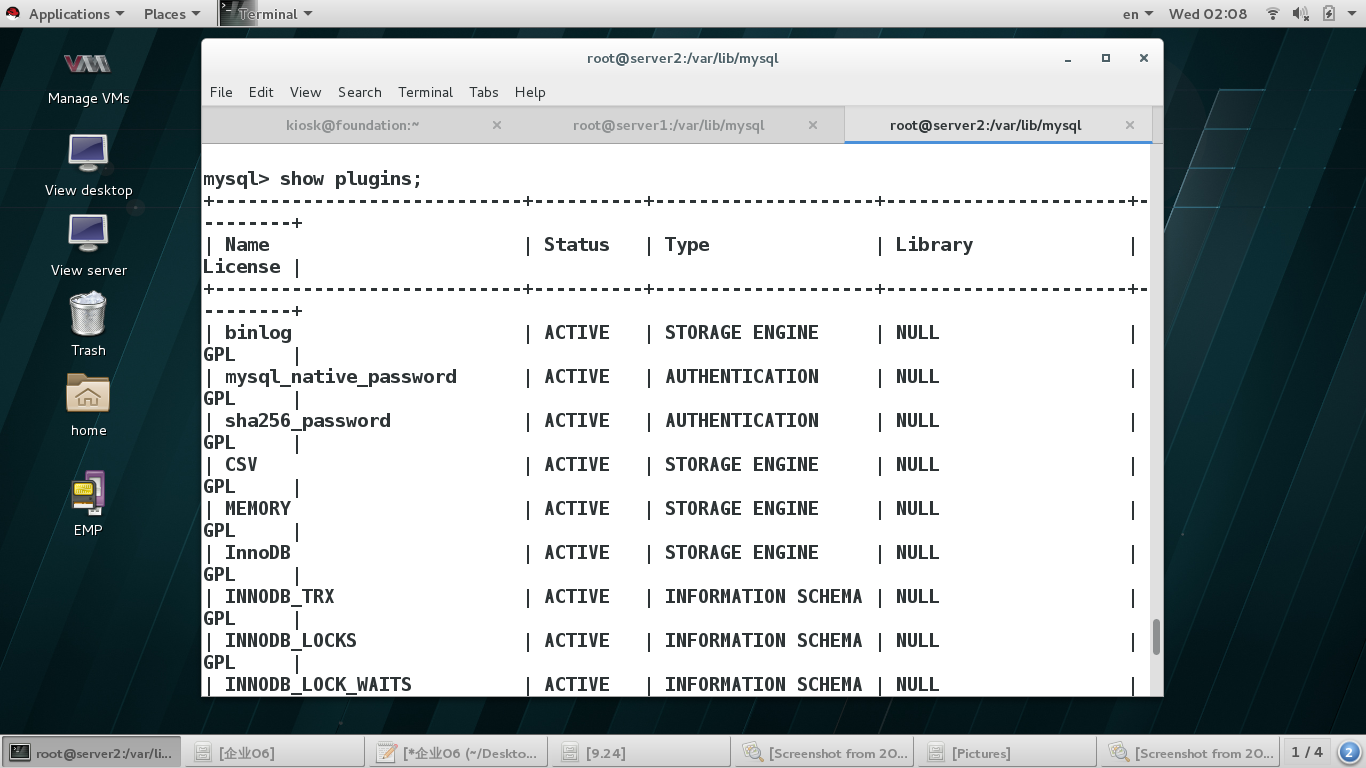
Task: Minimize the terminal window
Action: pyautogui.click(x=1068, y=58)
